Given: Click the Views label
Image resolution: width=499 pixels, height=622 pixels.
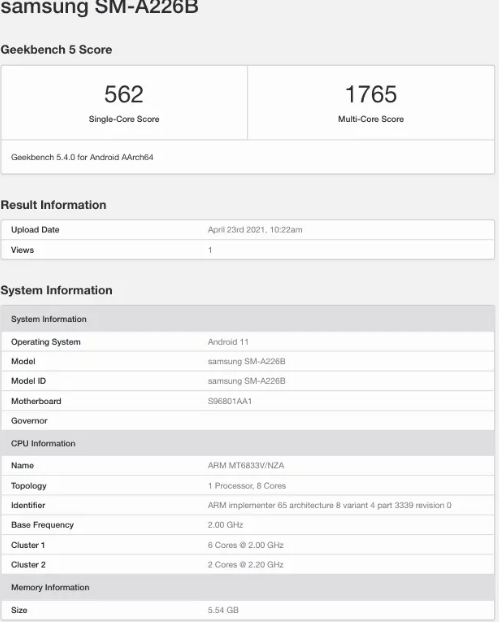Looking at the screenshot, I should click(x=22, y=250).
